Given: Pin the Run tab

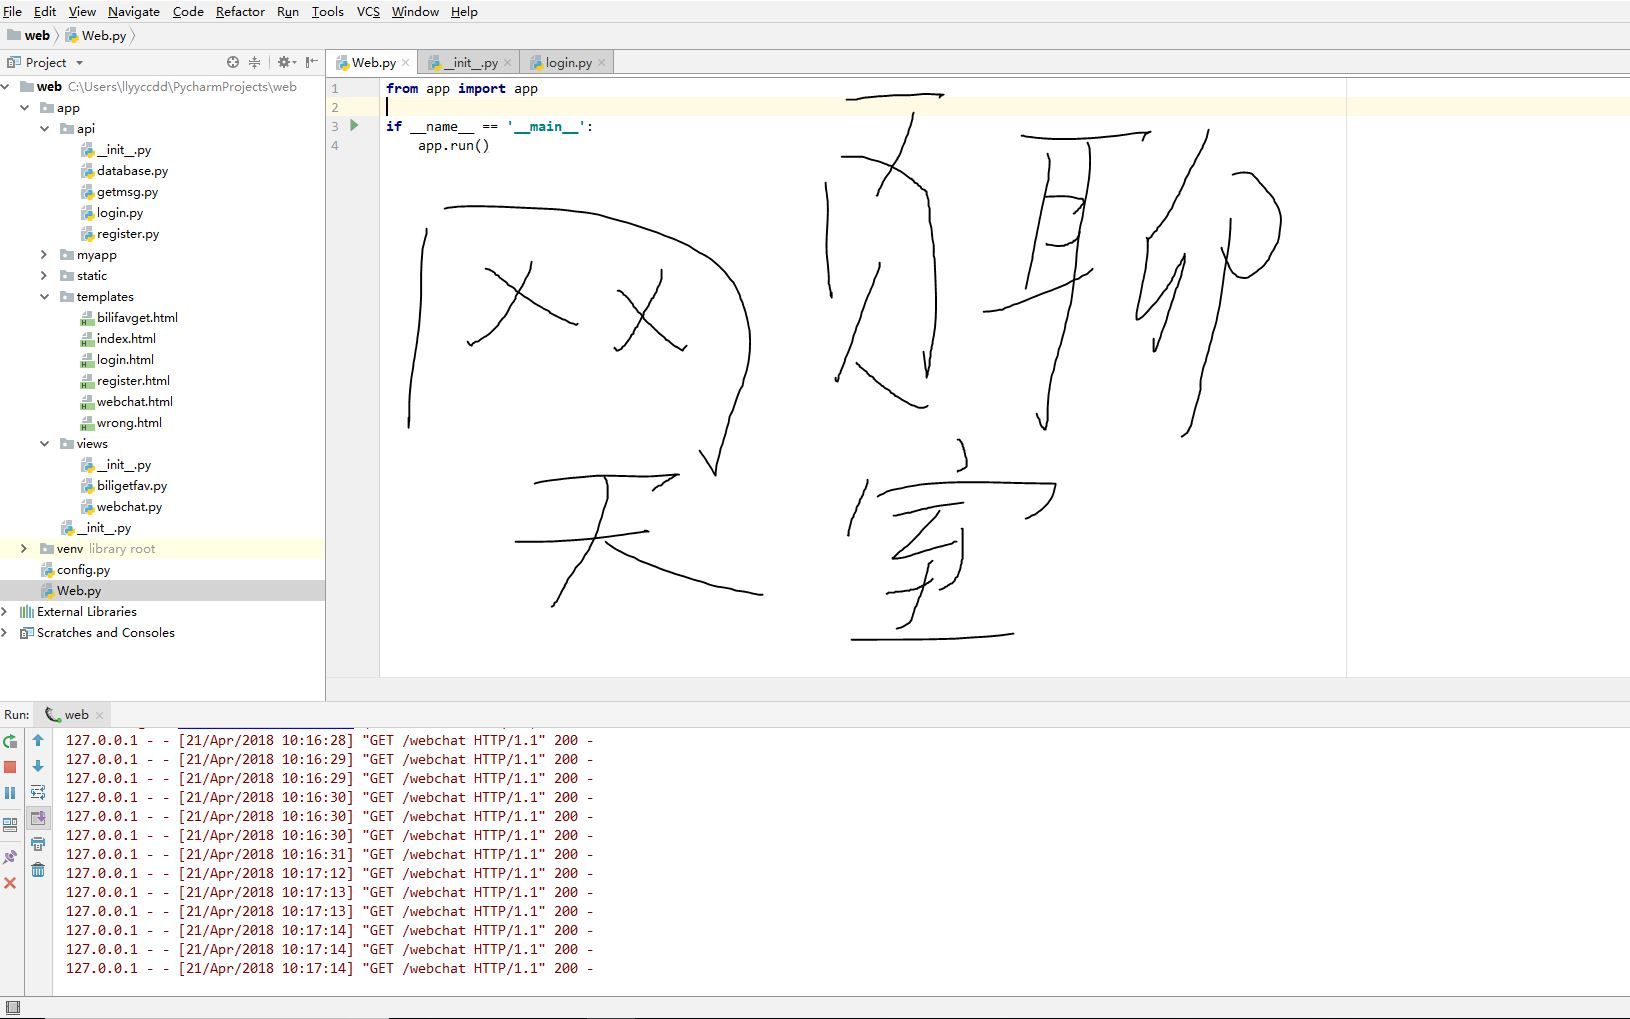Looking at the screenshot, I should point(10,857).
